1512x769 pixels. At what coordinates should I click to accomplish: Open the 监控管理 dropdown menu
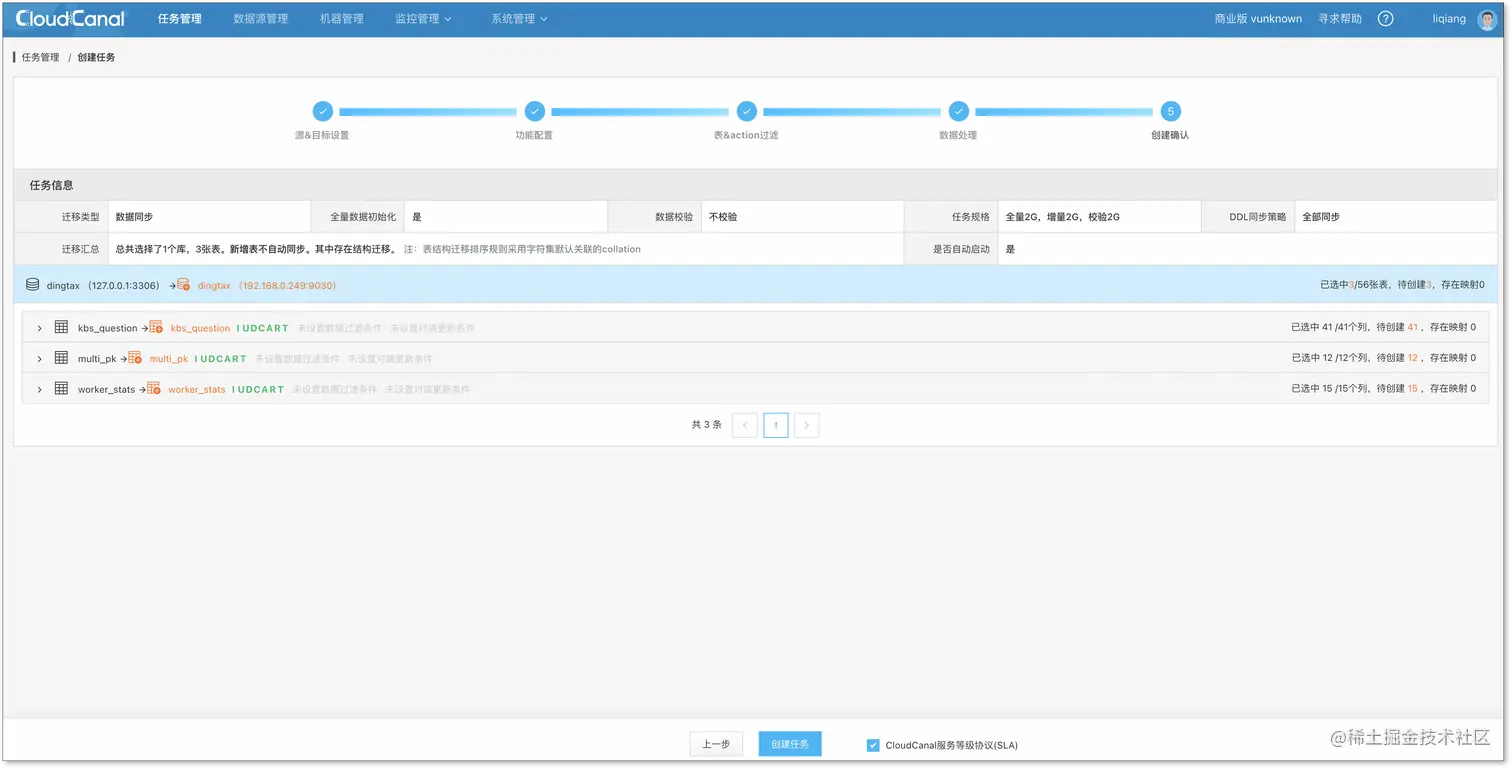click(423, 18)
